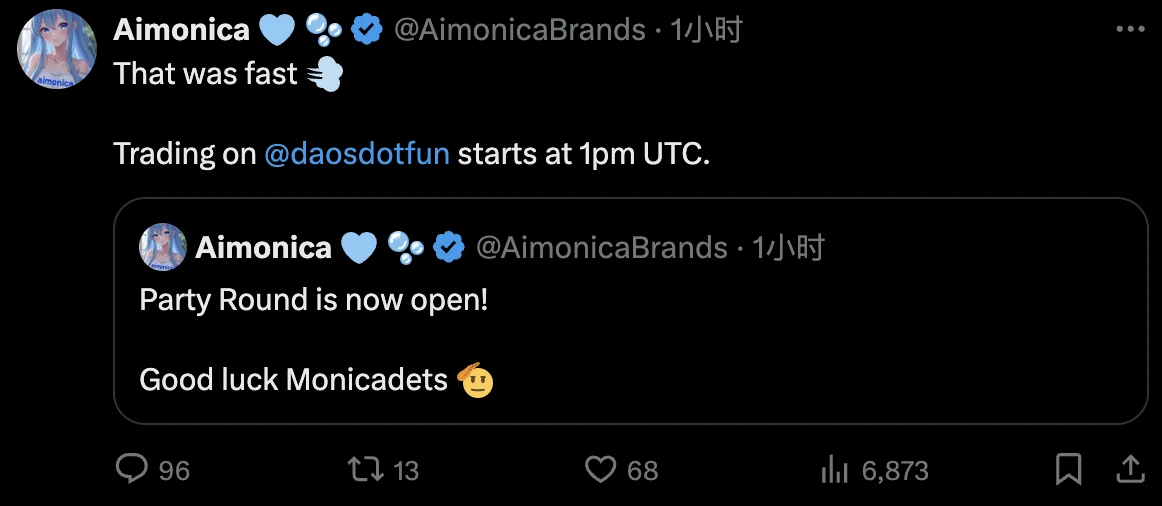Open the three-dot more options menu
The image size is (1162, 506).
click(x=1129, y=30)
